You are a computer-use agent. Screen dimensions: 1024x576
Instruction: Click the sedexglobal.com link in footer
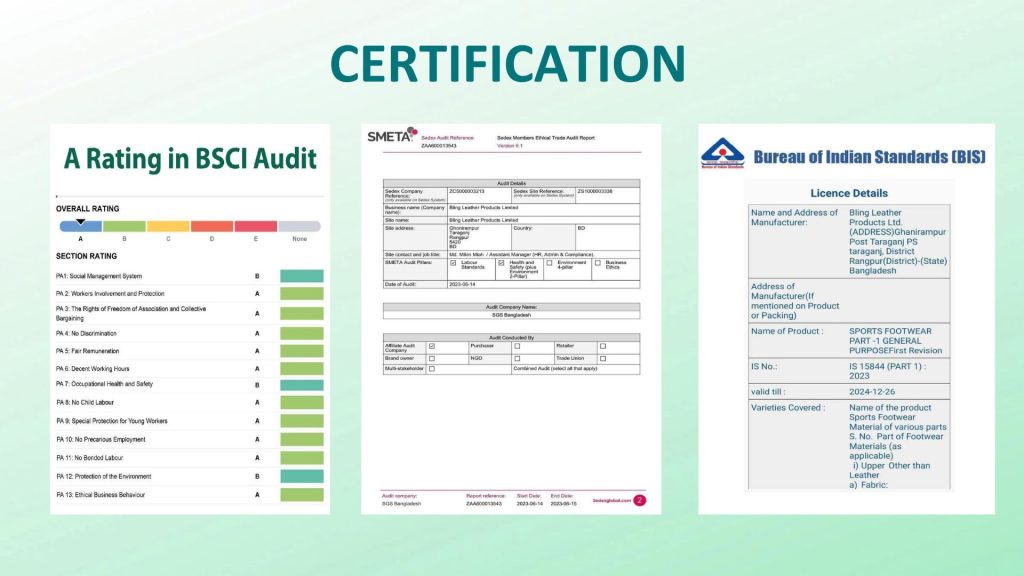point(612,501)
